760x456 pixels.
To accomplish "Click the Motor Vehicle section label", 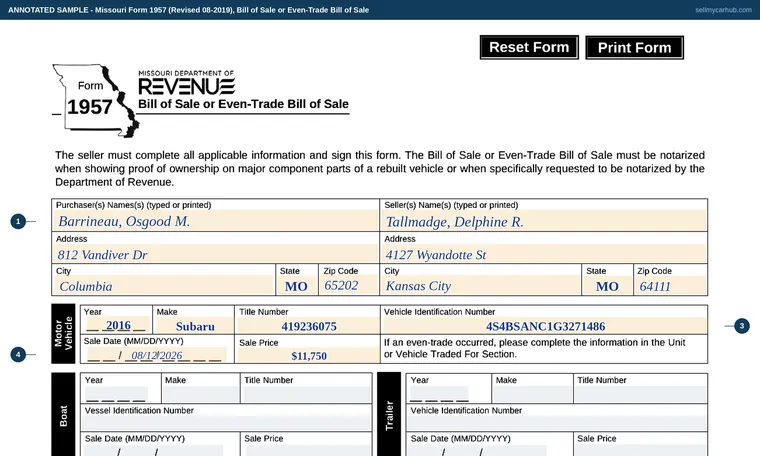I will point(63,333).
